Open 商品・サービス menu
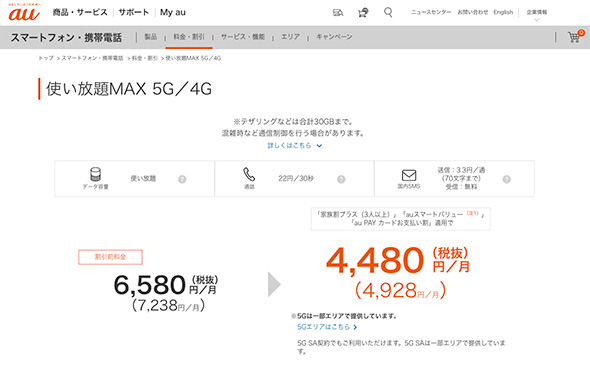 pos(80,12)
